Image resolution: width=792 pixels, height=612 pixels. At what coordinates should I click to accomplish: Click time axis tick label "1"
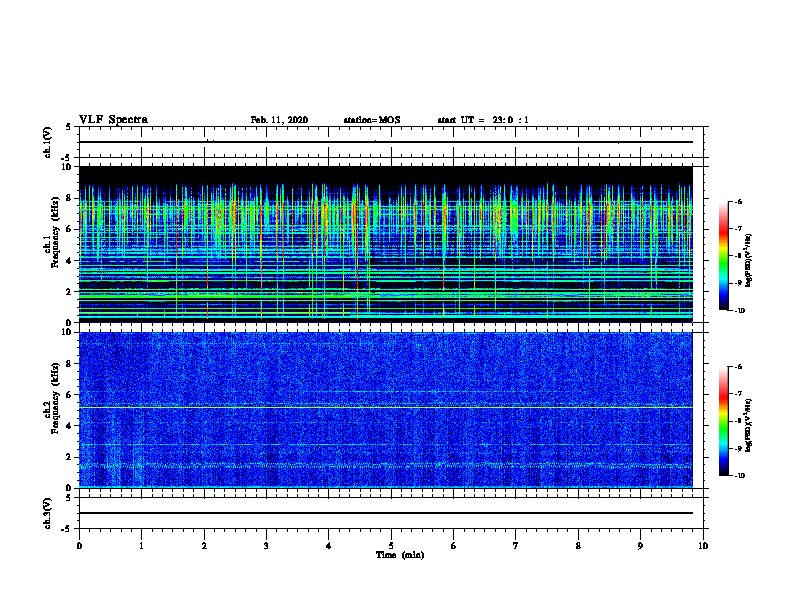click(x=141, y=546)
